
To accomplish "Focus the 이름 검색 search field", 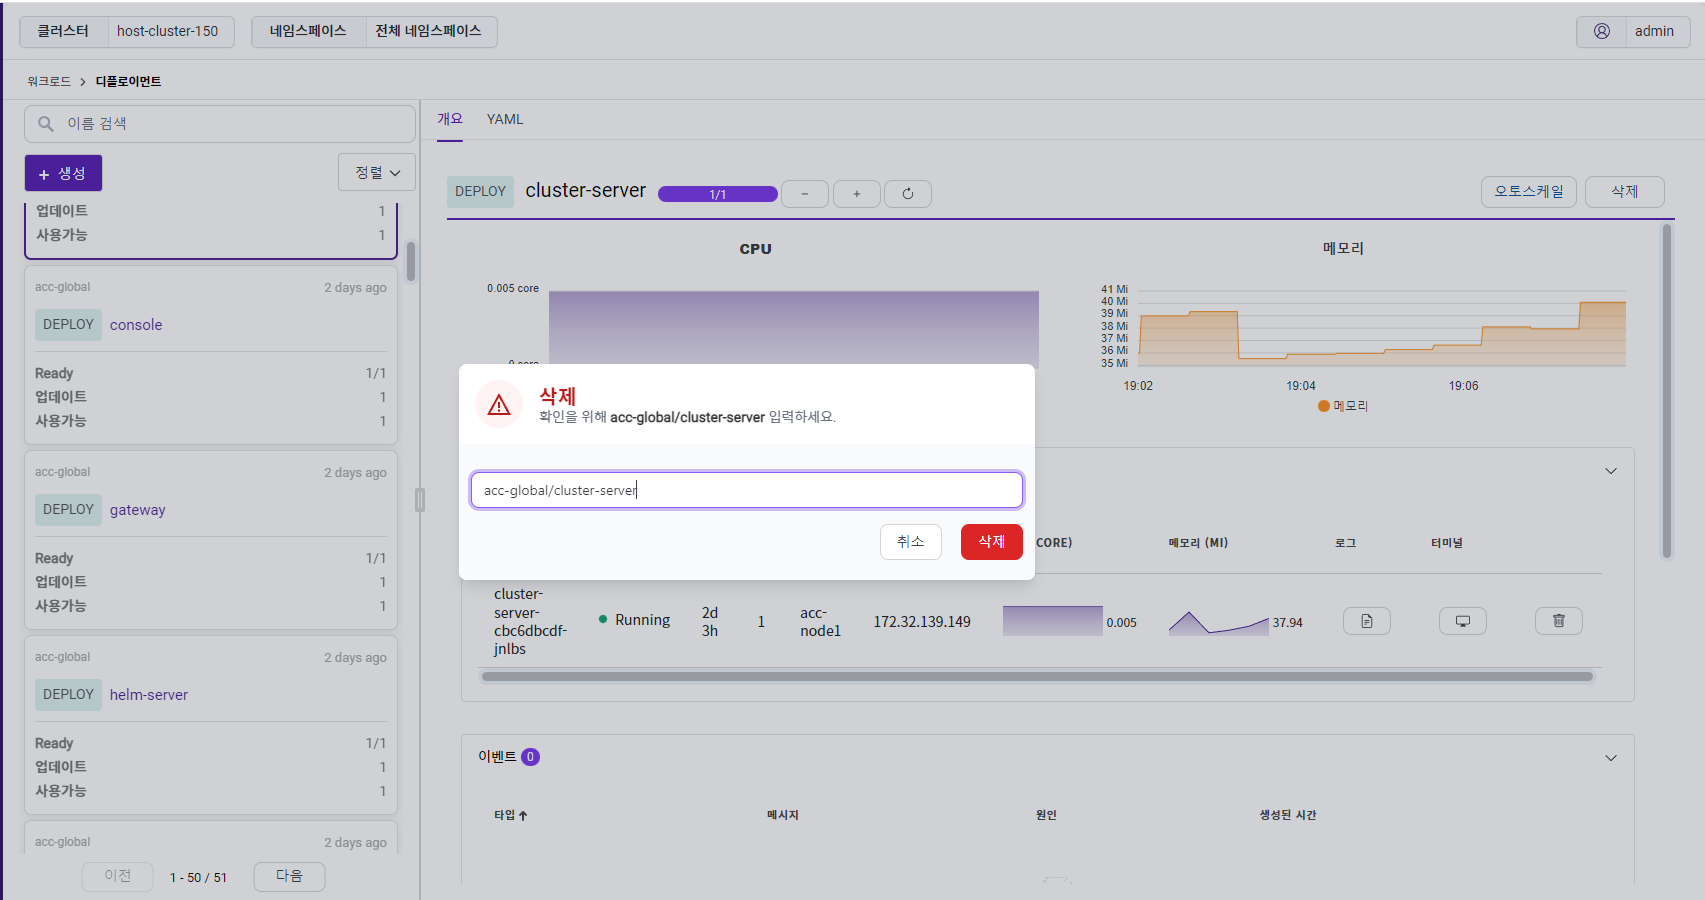I will point(220,124).
